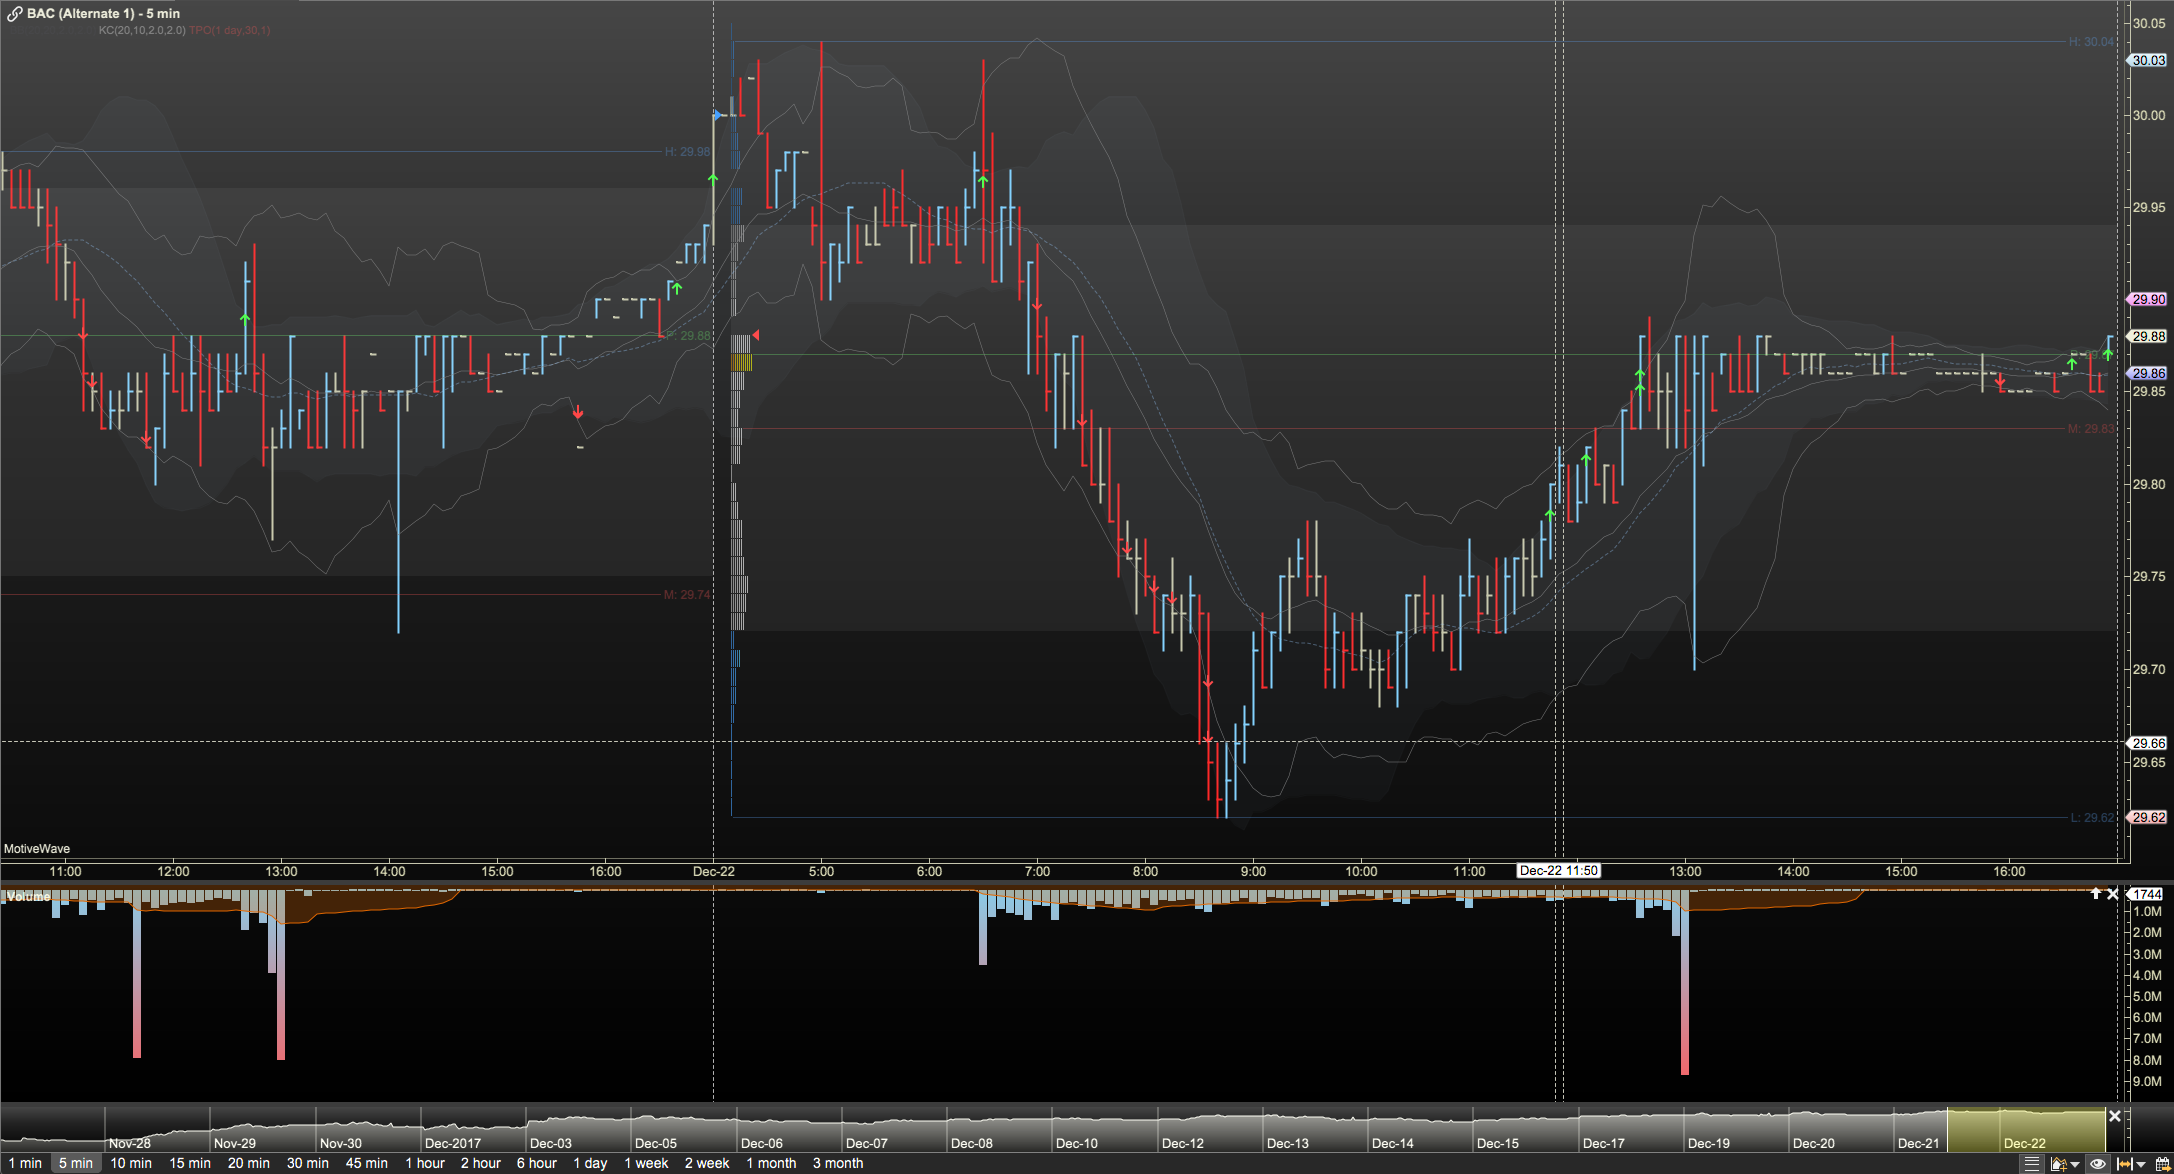This screenshot has height=1174, width=2174.
Task: Jump to Nov-29 in the overview bar
Action: [235, 1143]
